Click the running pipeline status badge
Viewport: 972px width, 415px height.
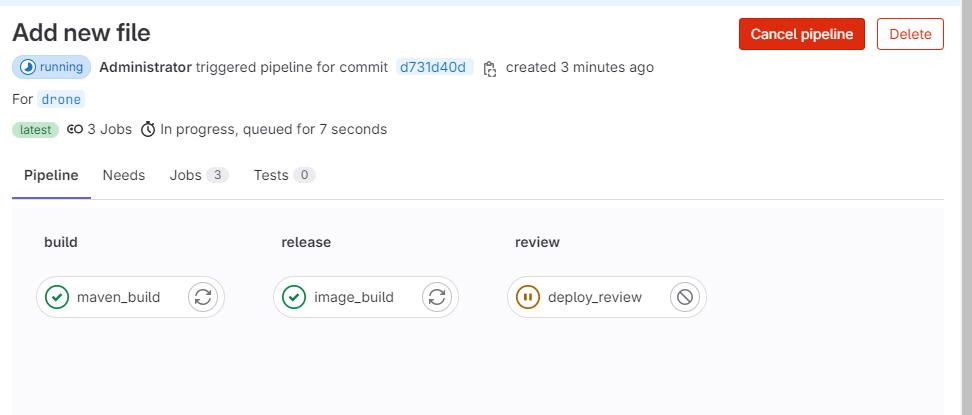point(51,67)
